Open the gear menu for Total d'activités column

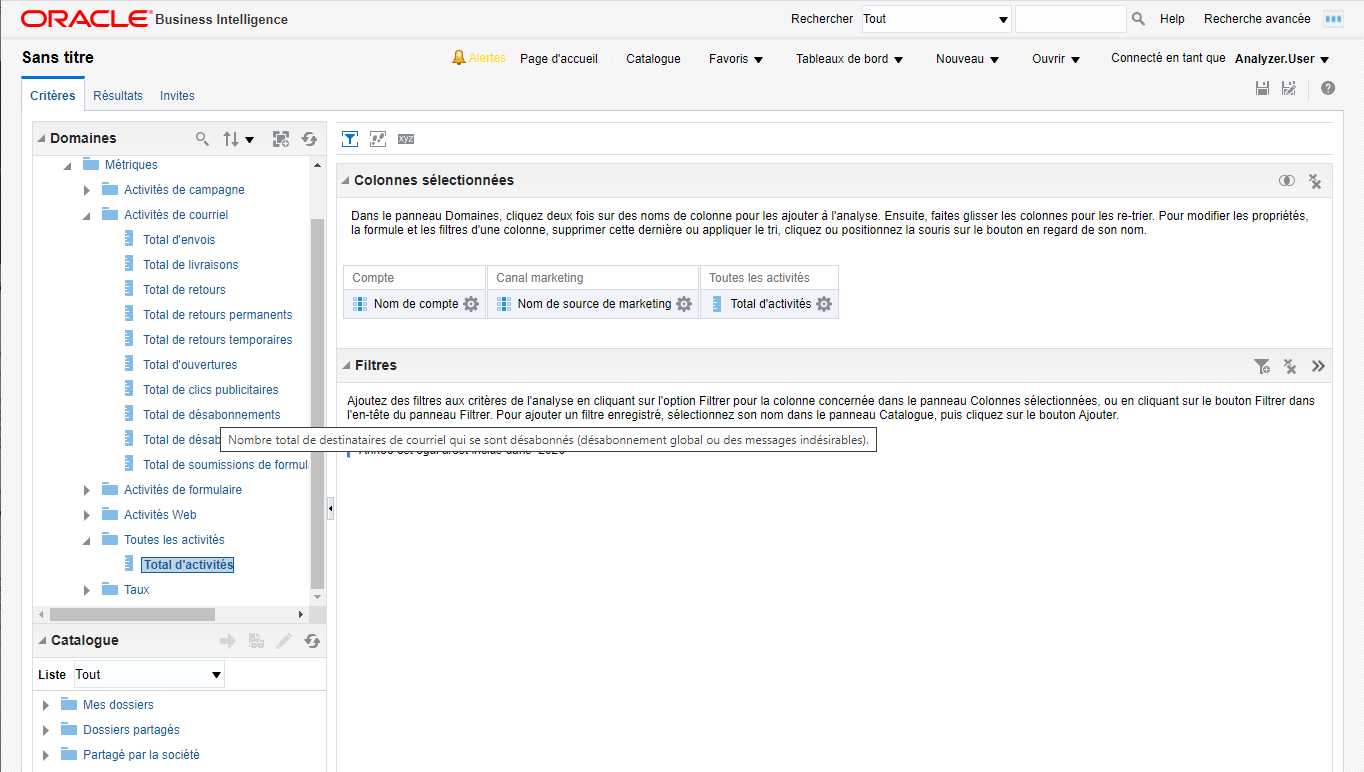(824, 304)
